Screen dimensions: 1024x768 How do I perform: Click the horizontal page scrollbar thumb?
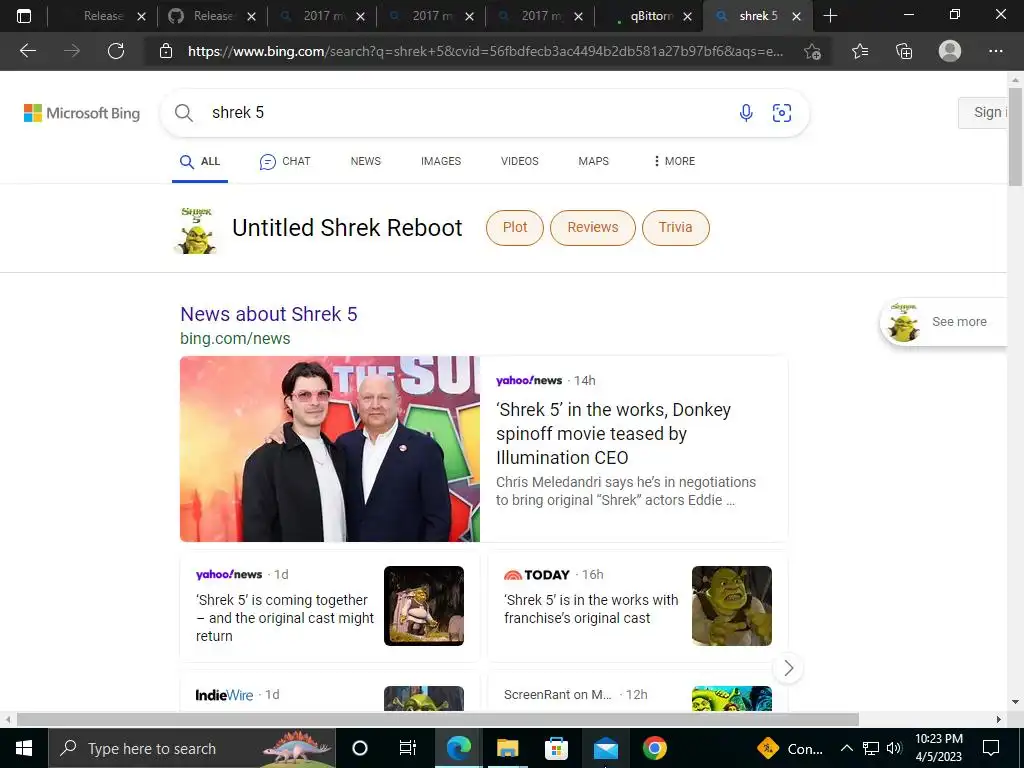438,720
